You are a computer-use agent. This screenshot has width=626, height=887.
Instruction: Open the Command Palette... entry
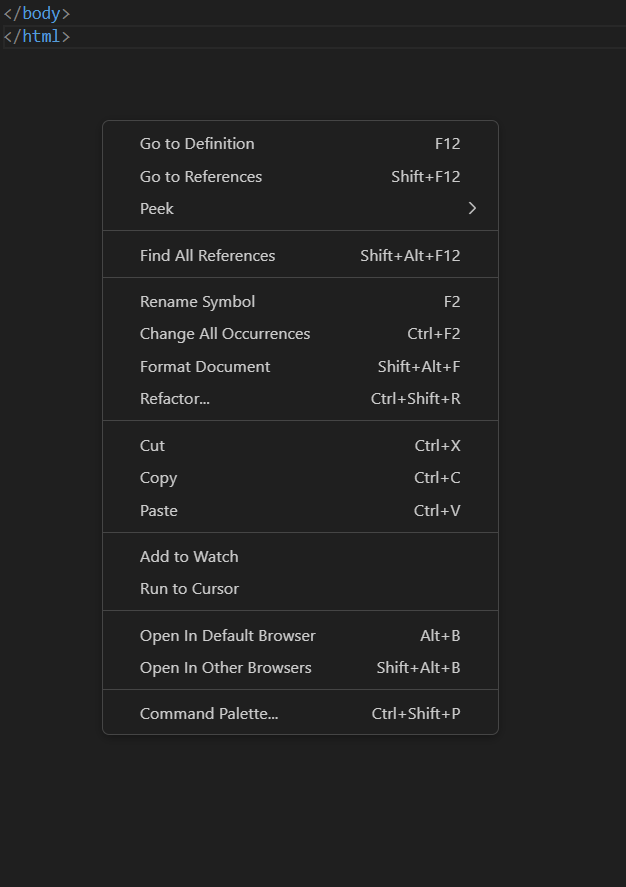tap(300, 714)
